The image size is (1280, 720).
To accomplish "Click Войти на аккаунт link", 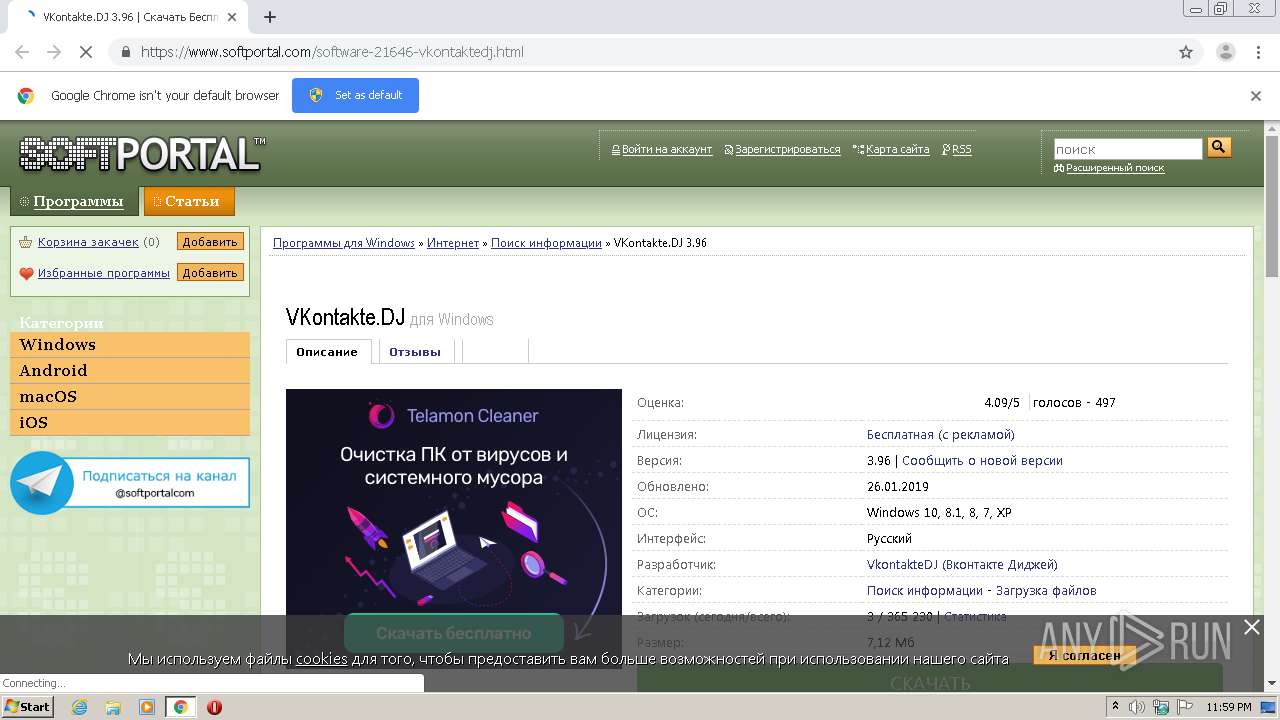I will 667,149.
